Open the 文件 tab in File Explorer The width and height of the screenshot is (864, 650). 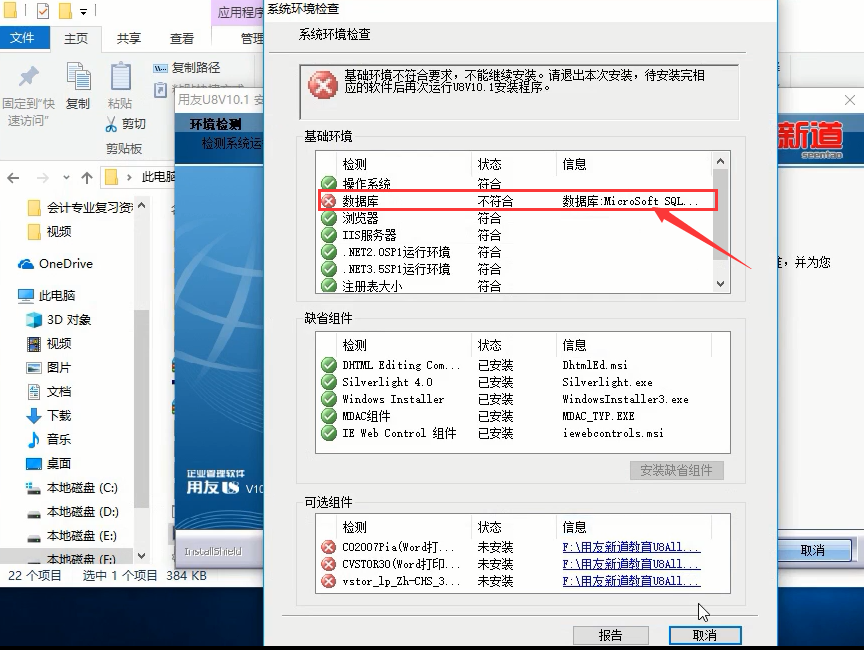pos(23,38)
